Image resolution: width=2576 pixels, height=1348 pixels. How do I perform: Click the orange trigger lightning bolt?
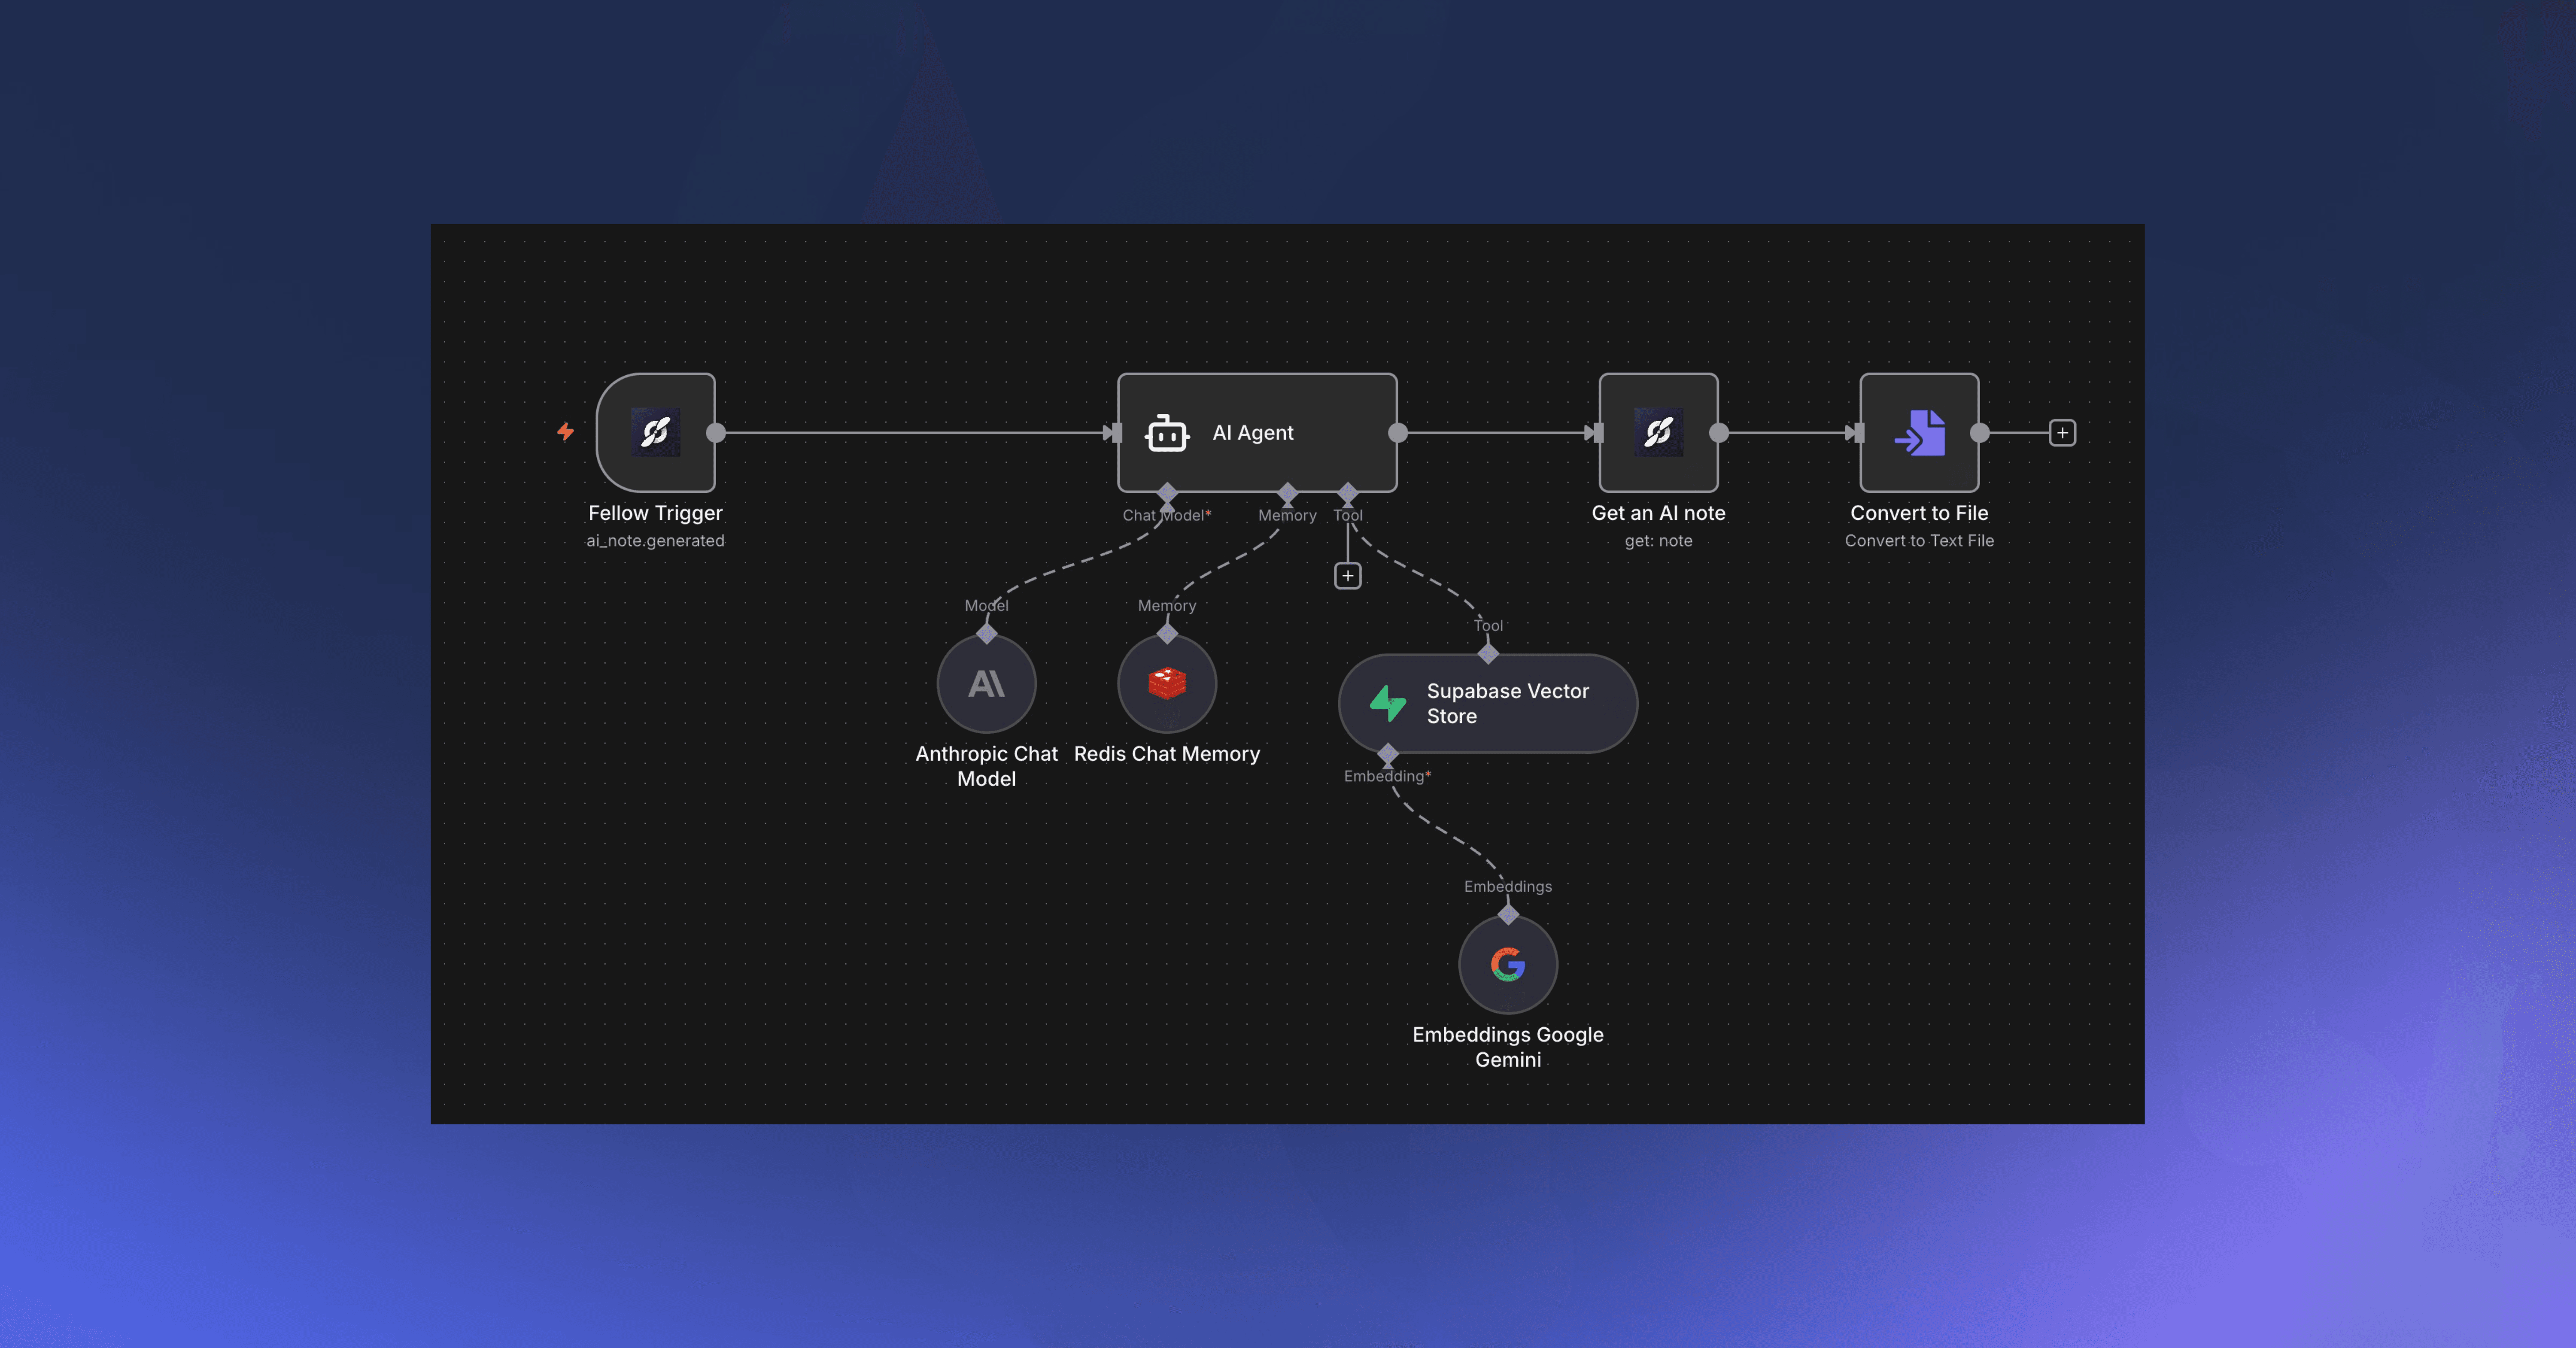tap(565, 432)
